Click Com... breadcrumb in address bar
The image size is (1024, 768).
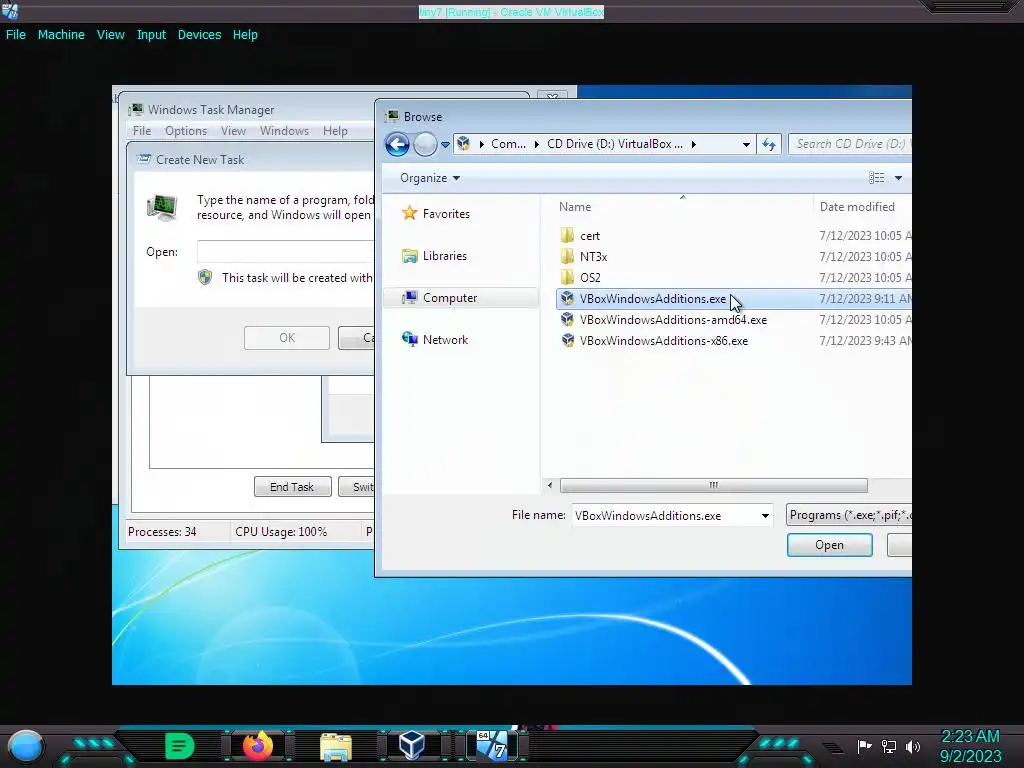(x=508, y=144)
